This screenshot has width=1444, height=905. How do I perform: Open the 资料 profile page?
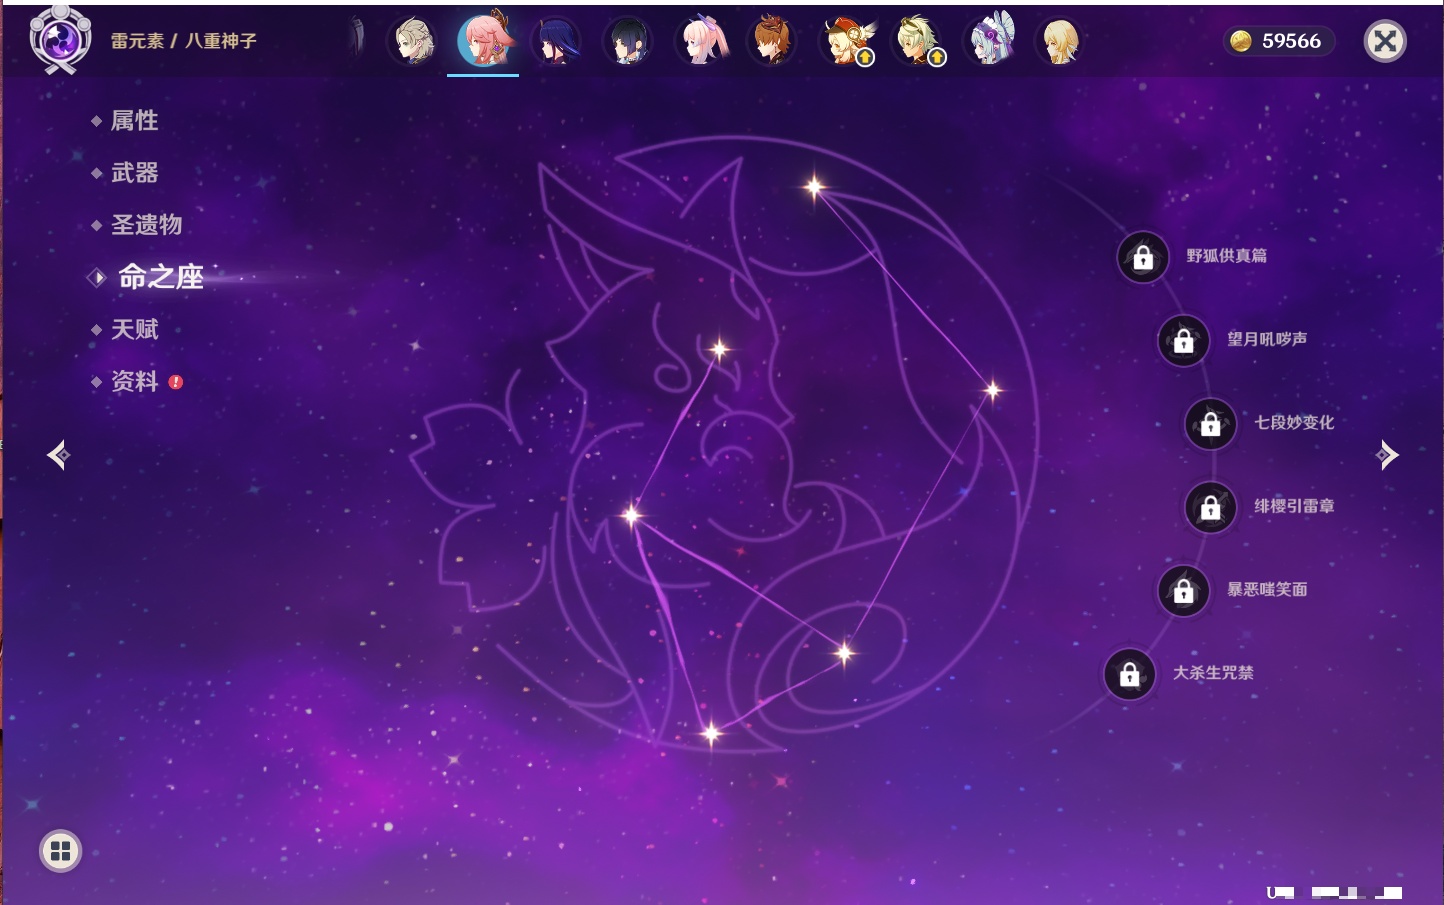point(136,381)
